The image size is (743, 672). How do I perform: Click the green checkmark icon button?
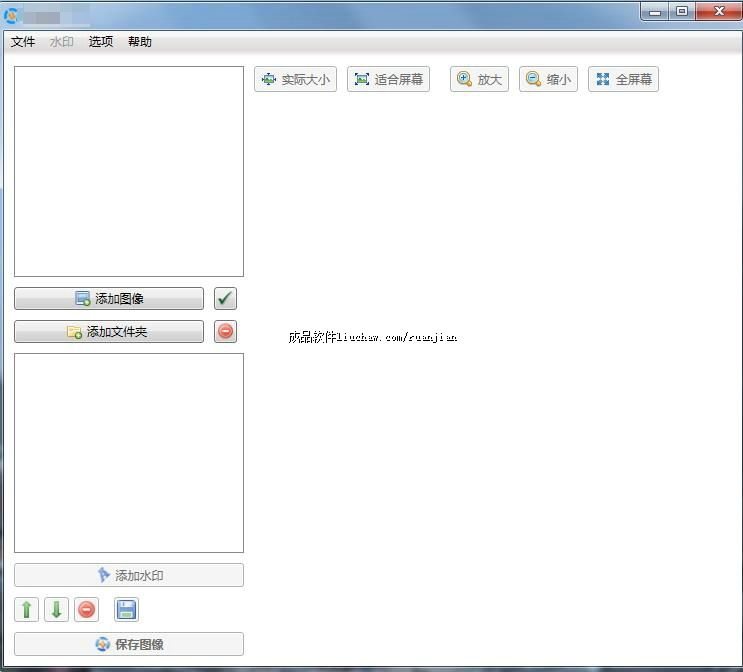coord(226,298)
